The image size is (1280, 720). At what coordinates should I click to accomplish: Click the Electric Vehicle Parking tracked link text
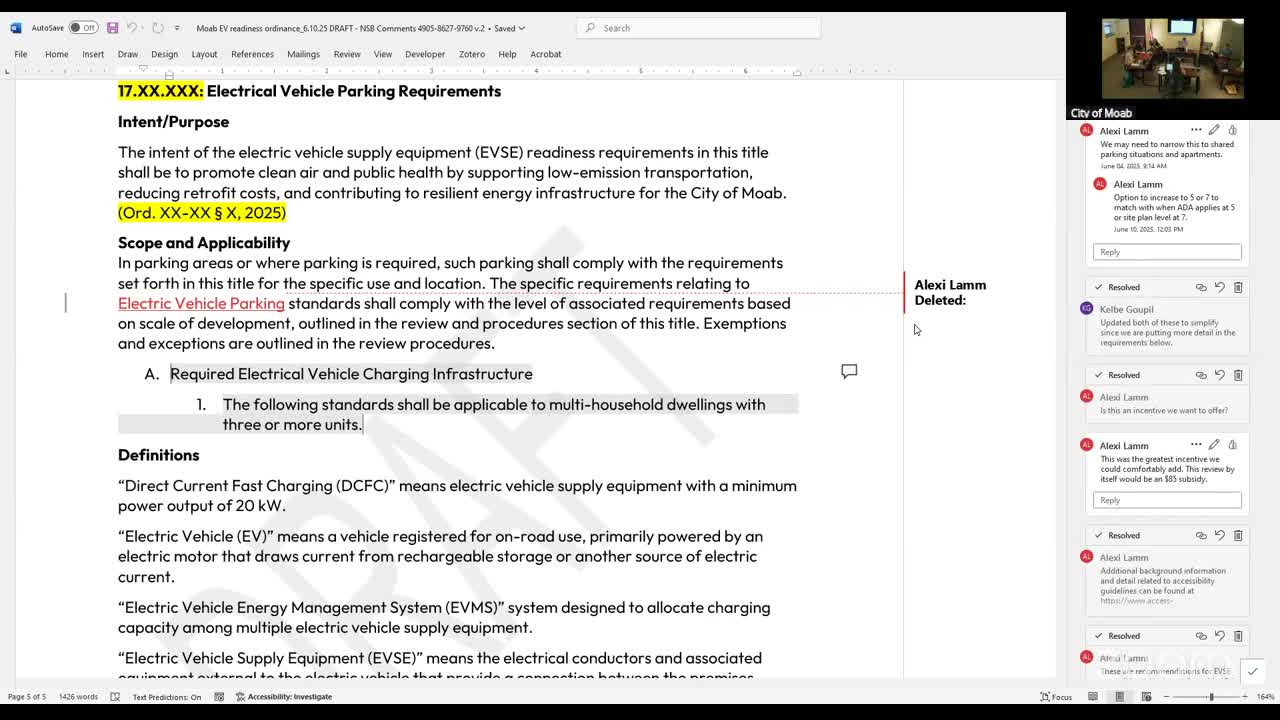[x=201, y=303]
